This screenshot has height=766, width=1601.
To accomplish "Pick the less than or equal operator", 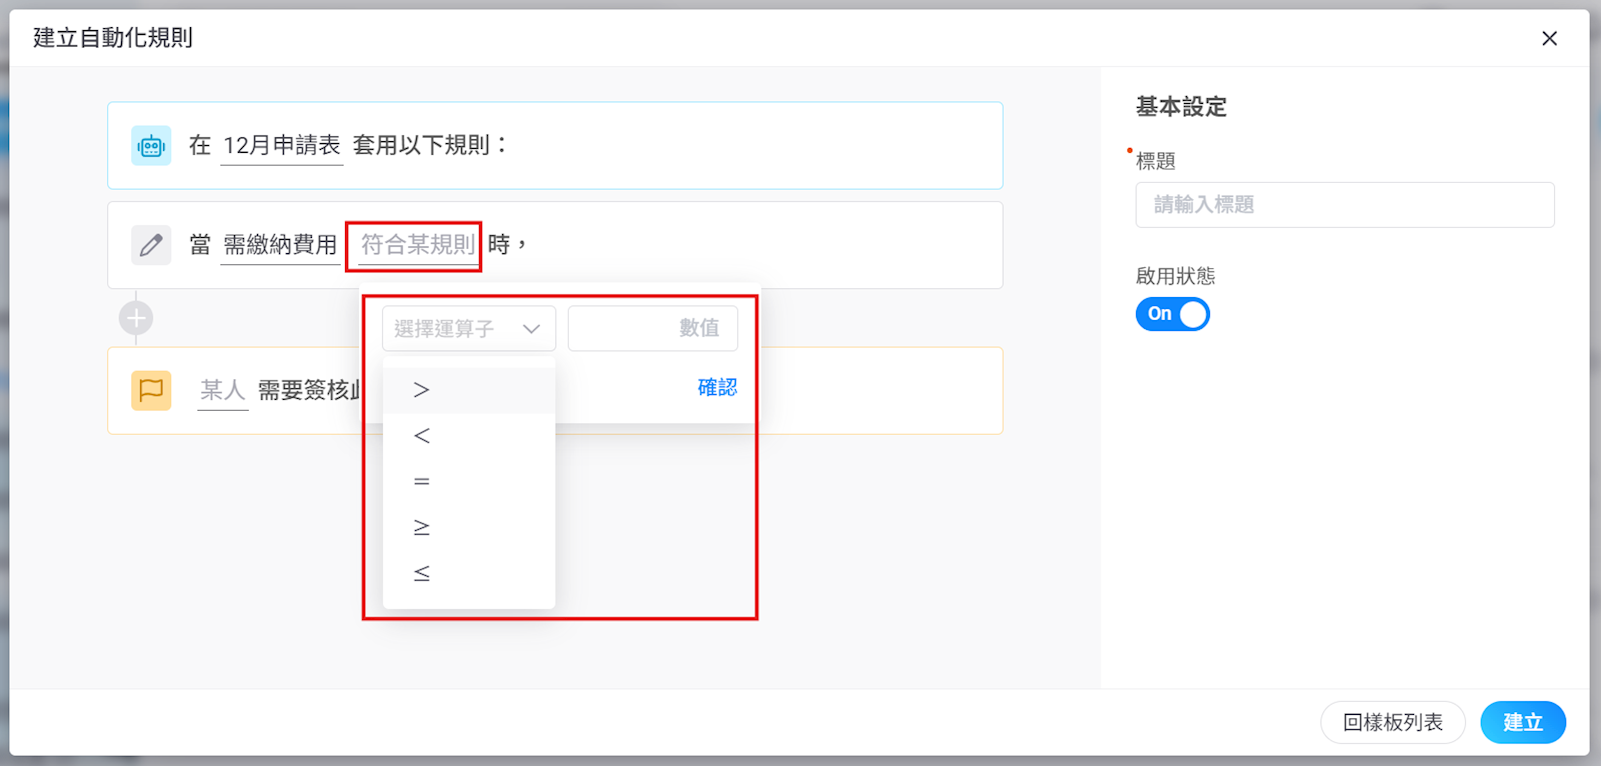I will point(421,573).
